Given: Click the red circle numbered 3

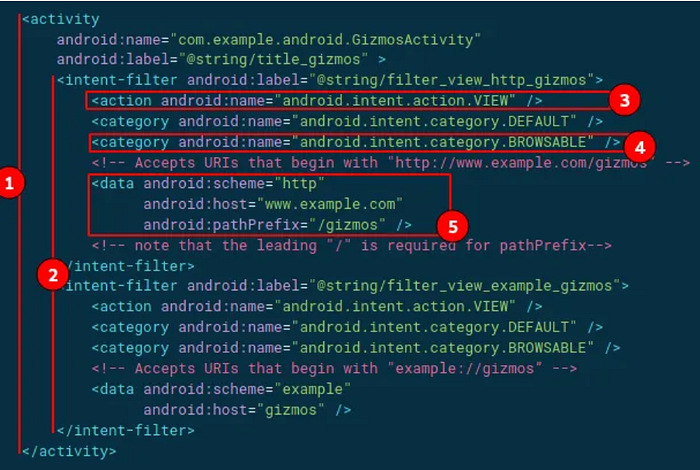Looking at the screenshot, I should [x=624, y=100].
